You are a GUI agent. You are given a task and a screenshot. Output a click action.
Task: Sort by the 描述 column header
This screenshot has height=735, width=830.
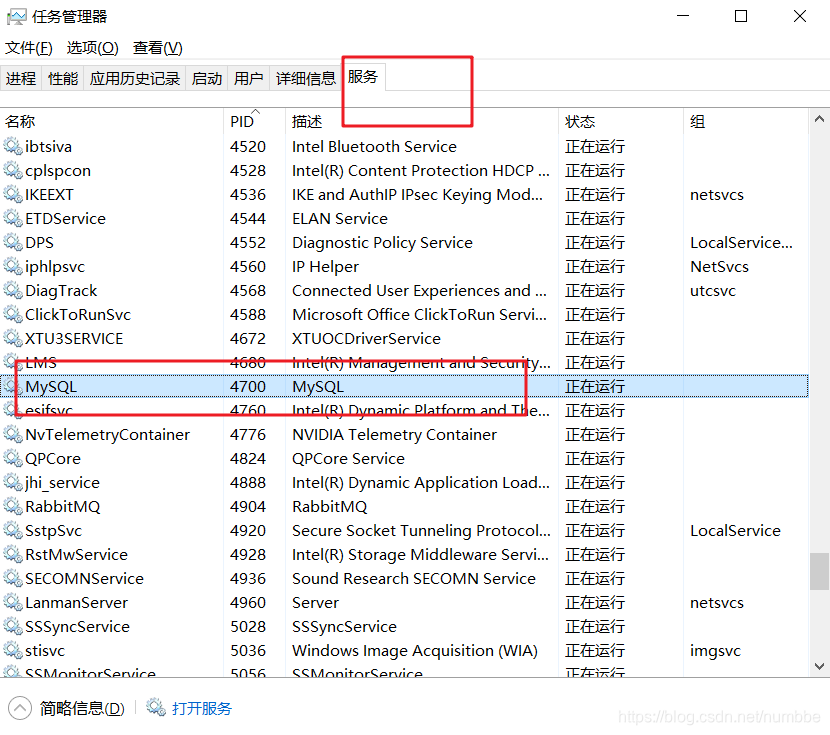pyautogui.click(x=422, y=122)
